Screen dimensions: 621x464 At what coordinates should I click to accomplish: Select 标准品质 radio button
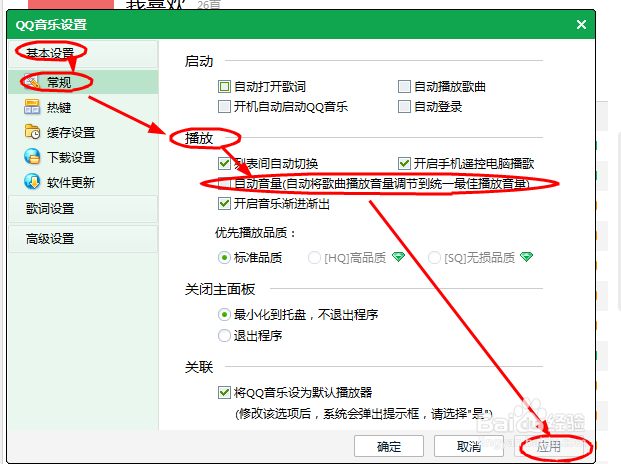[224, 258]
